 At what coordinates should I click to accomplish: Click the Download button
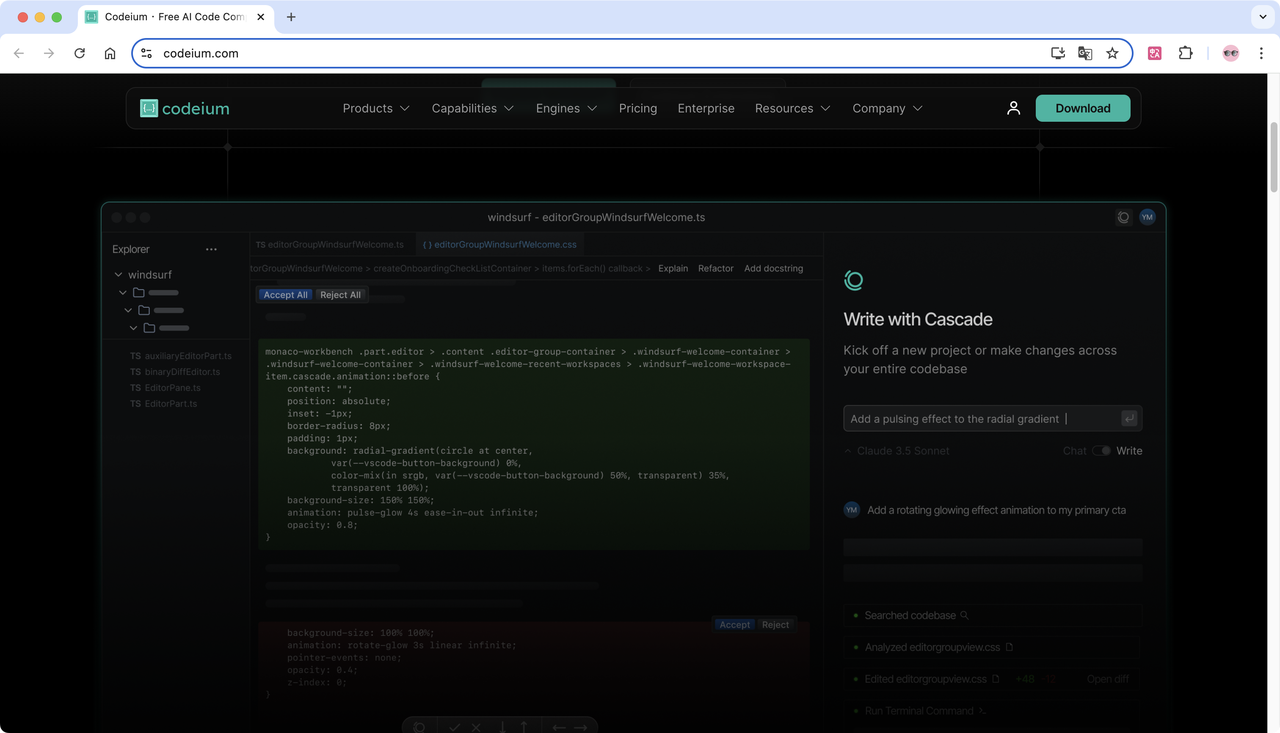[x=1083, y=108]
